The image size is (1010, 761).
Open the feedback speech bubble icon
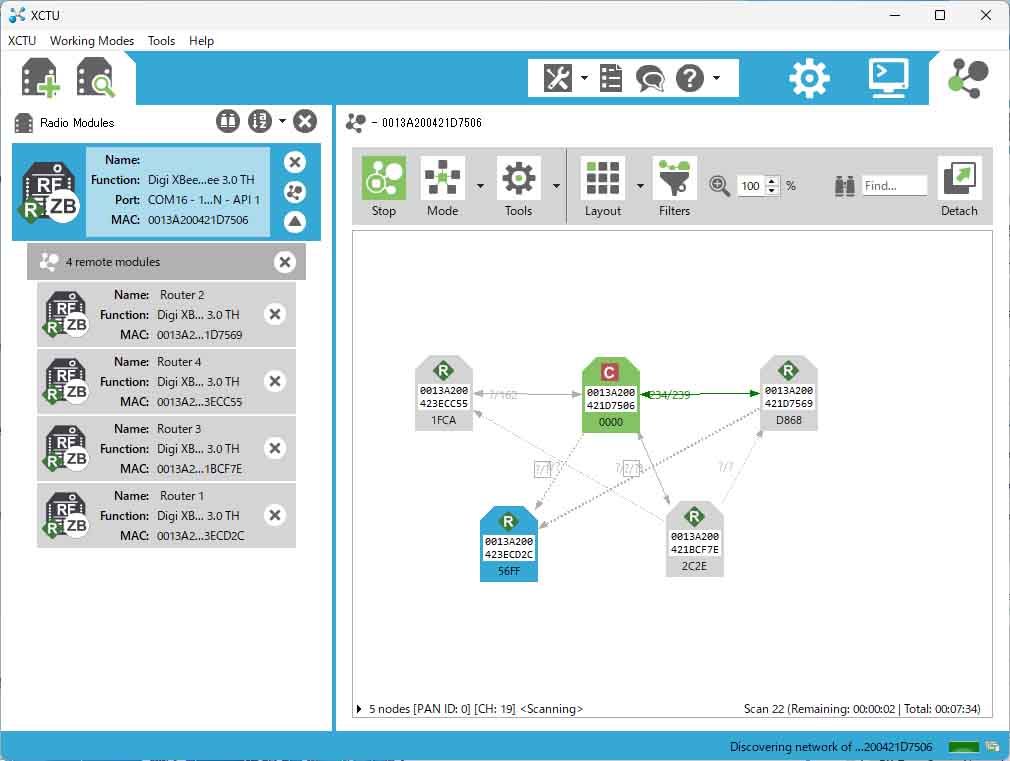[x=650, y=78]
